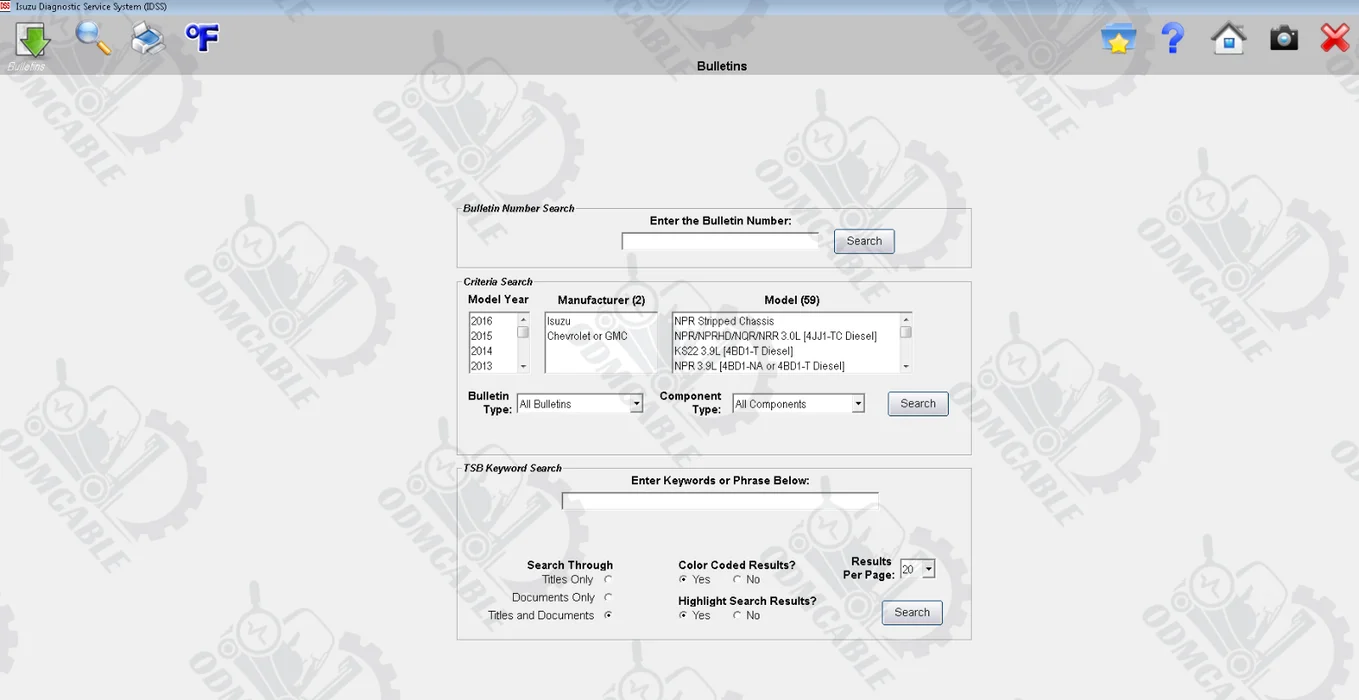Select the magnifying glass search icon
This screenshot has width=1359, height=700.
(x=92, y=38)
